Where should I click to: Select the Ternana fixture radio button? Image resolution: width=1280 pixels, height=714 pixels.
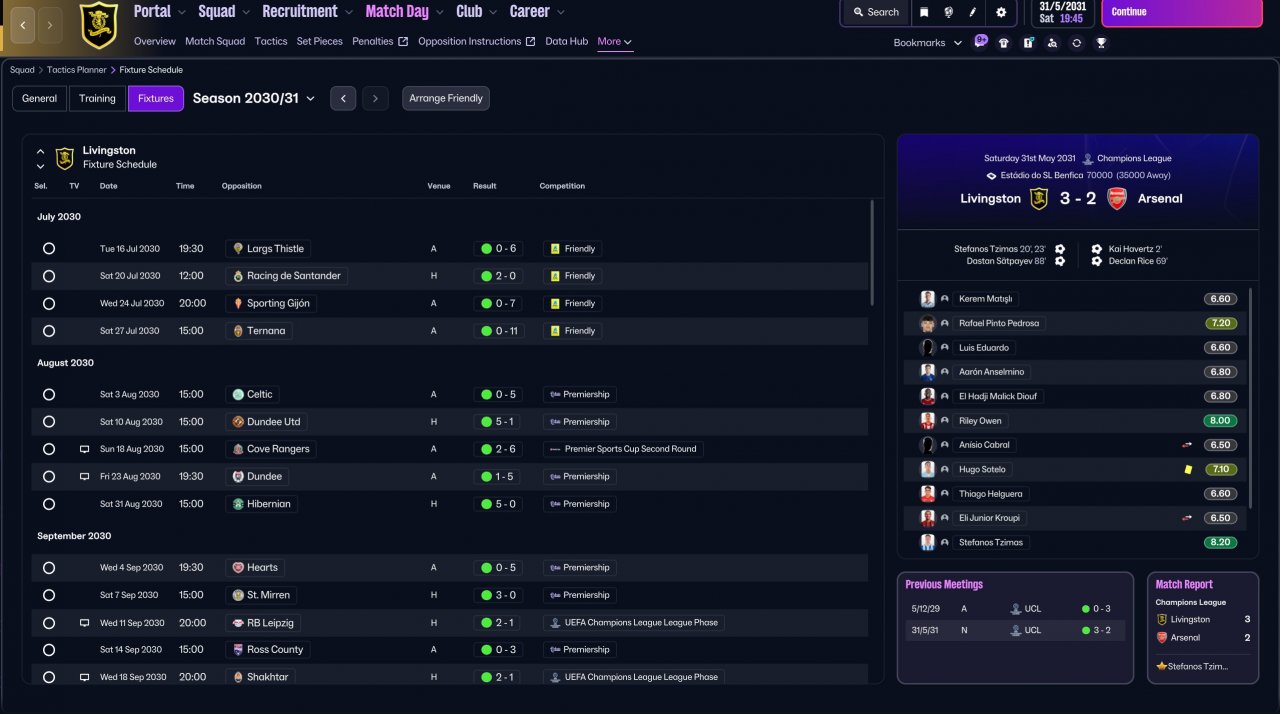point(49,331)
